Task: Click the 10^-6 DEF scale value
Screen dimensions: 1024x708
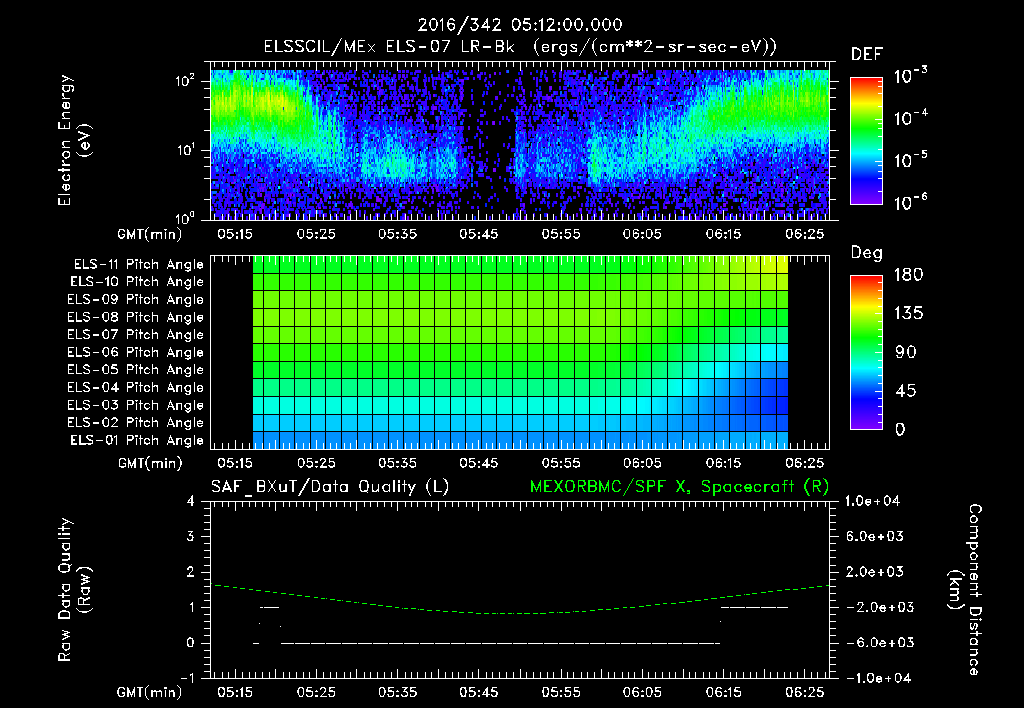Action: 911,202
